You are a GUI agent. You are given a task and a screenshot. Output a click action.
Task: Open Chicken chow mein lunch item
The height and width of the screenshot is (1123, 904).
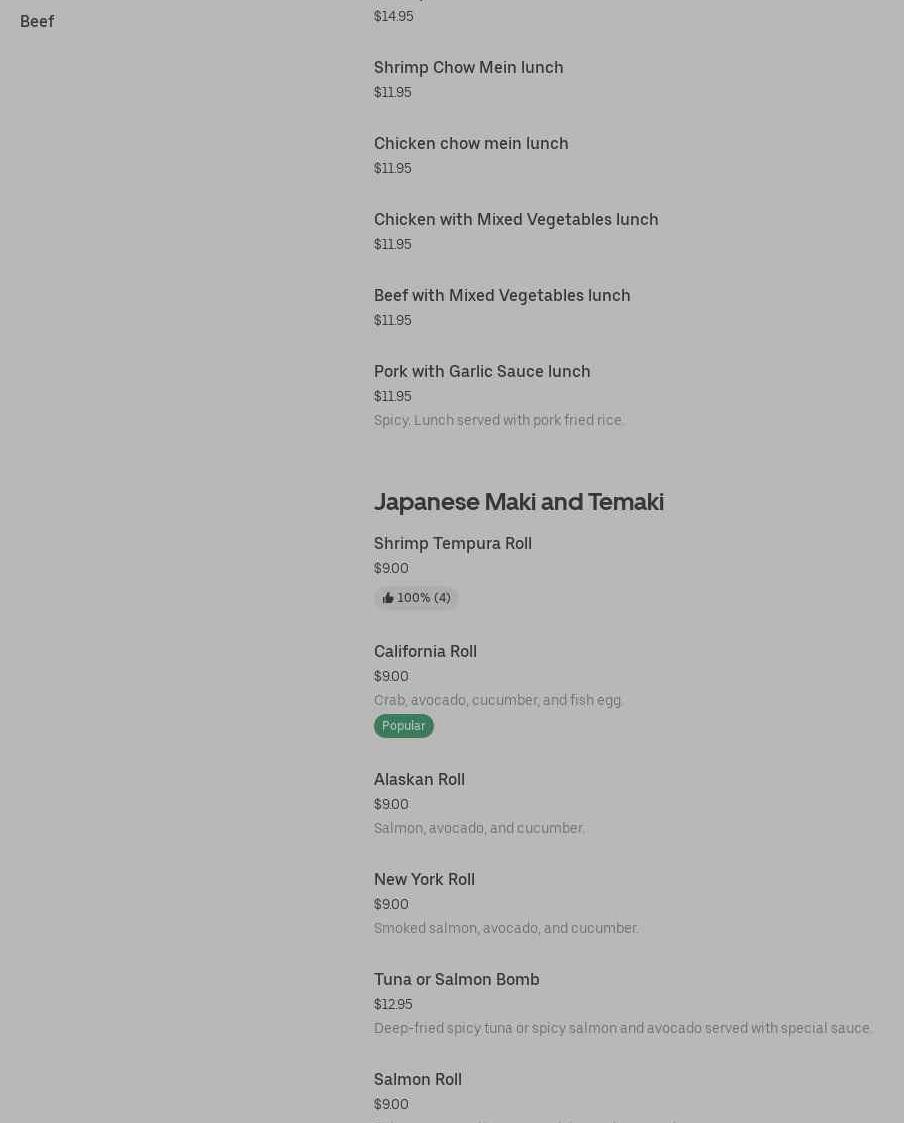click(x=470, y=143)
